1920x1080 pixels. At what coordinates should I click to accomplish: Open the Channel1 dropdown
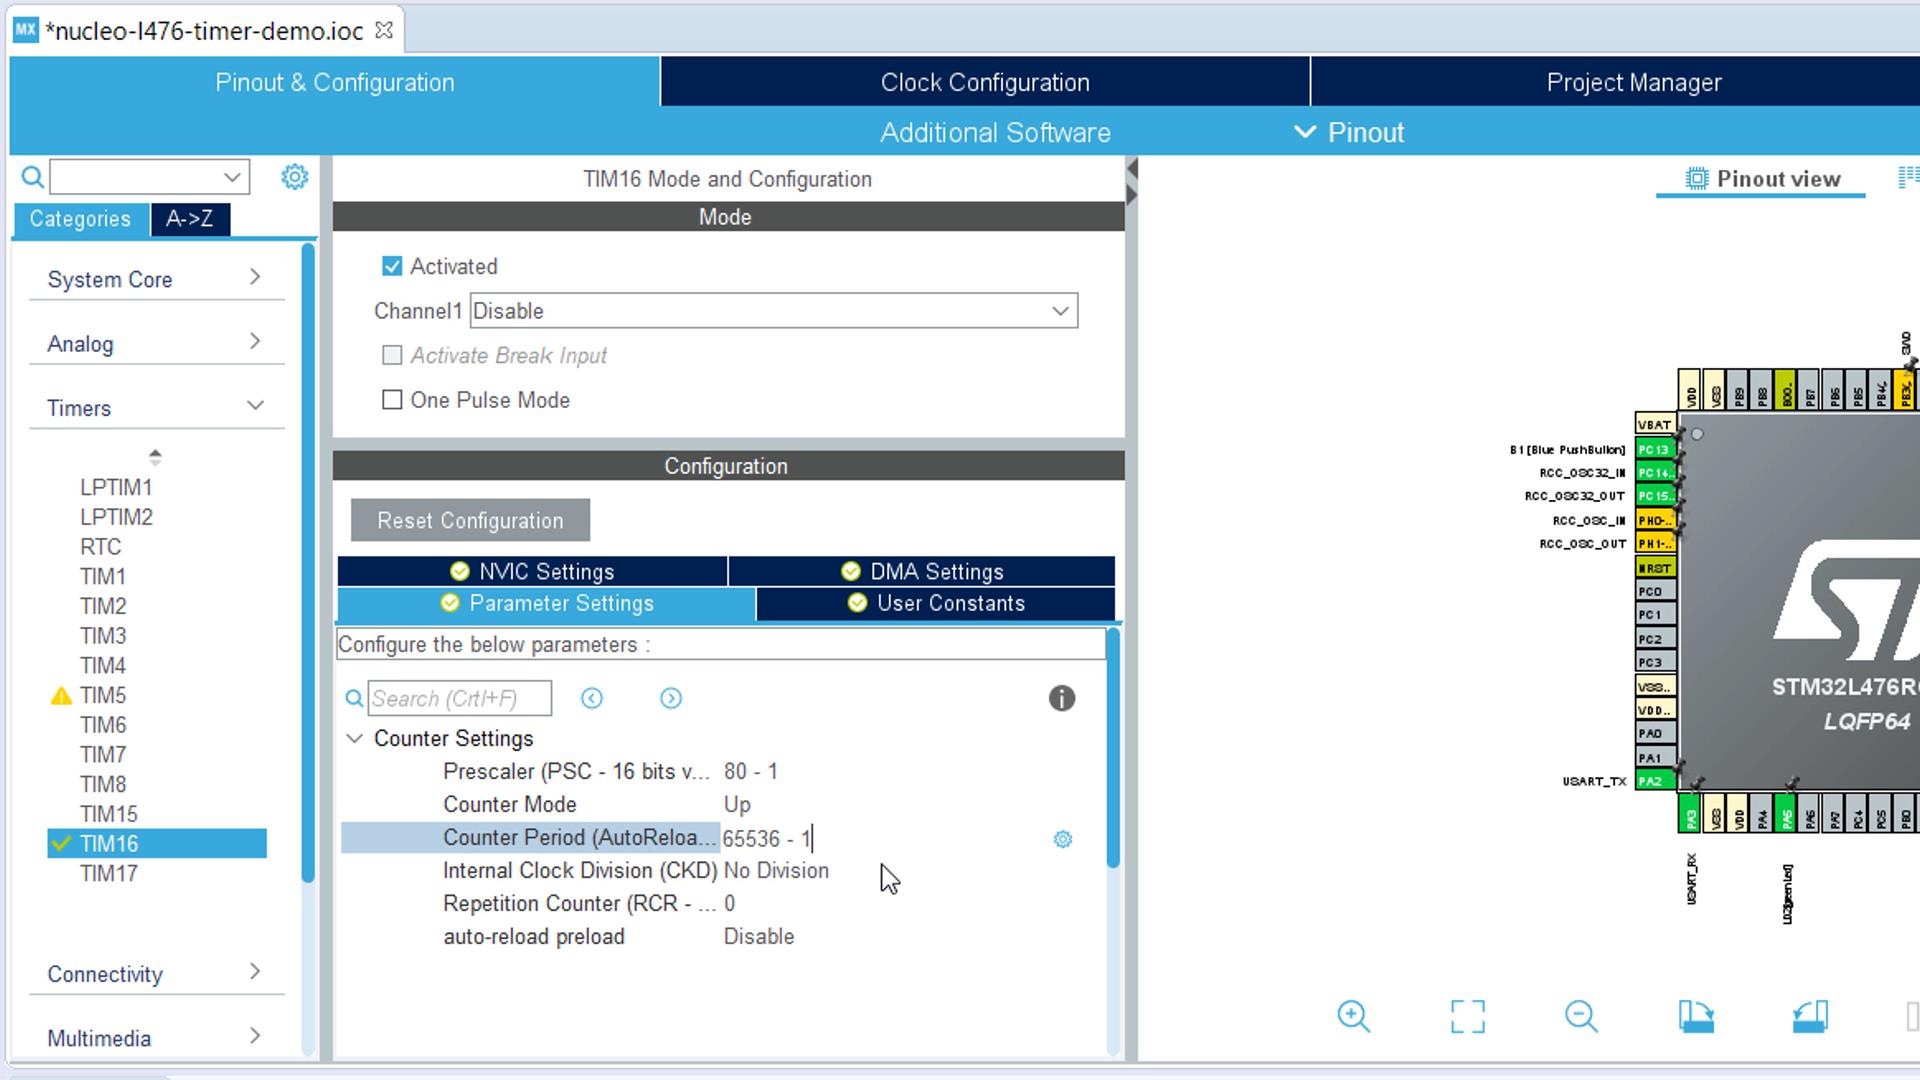[773, 311]
